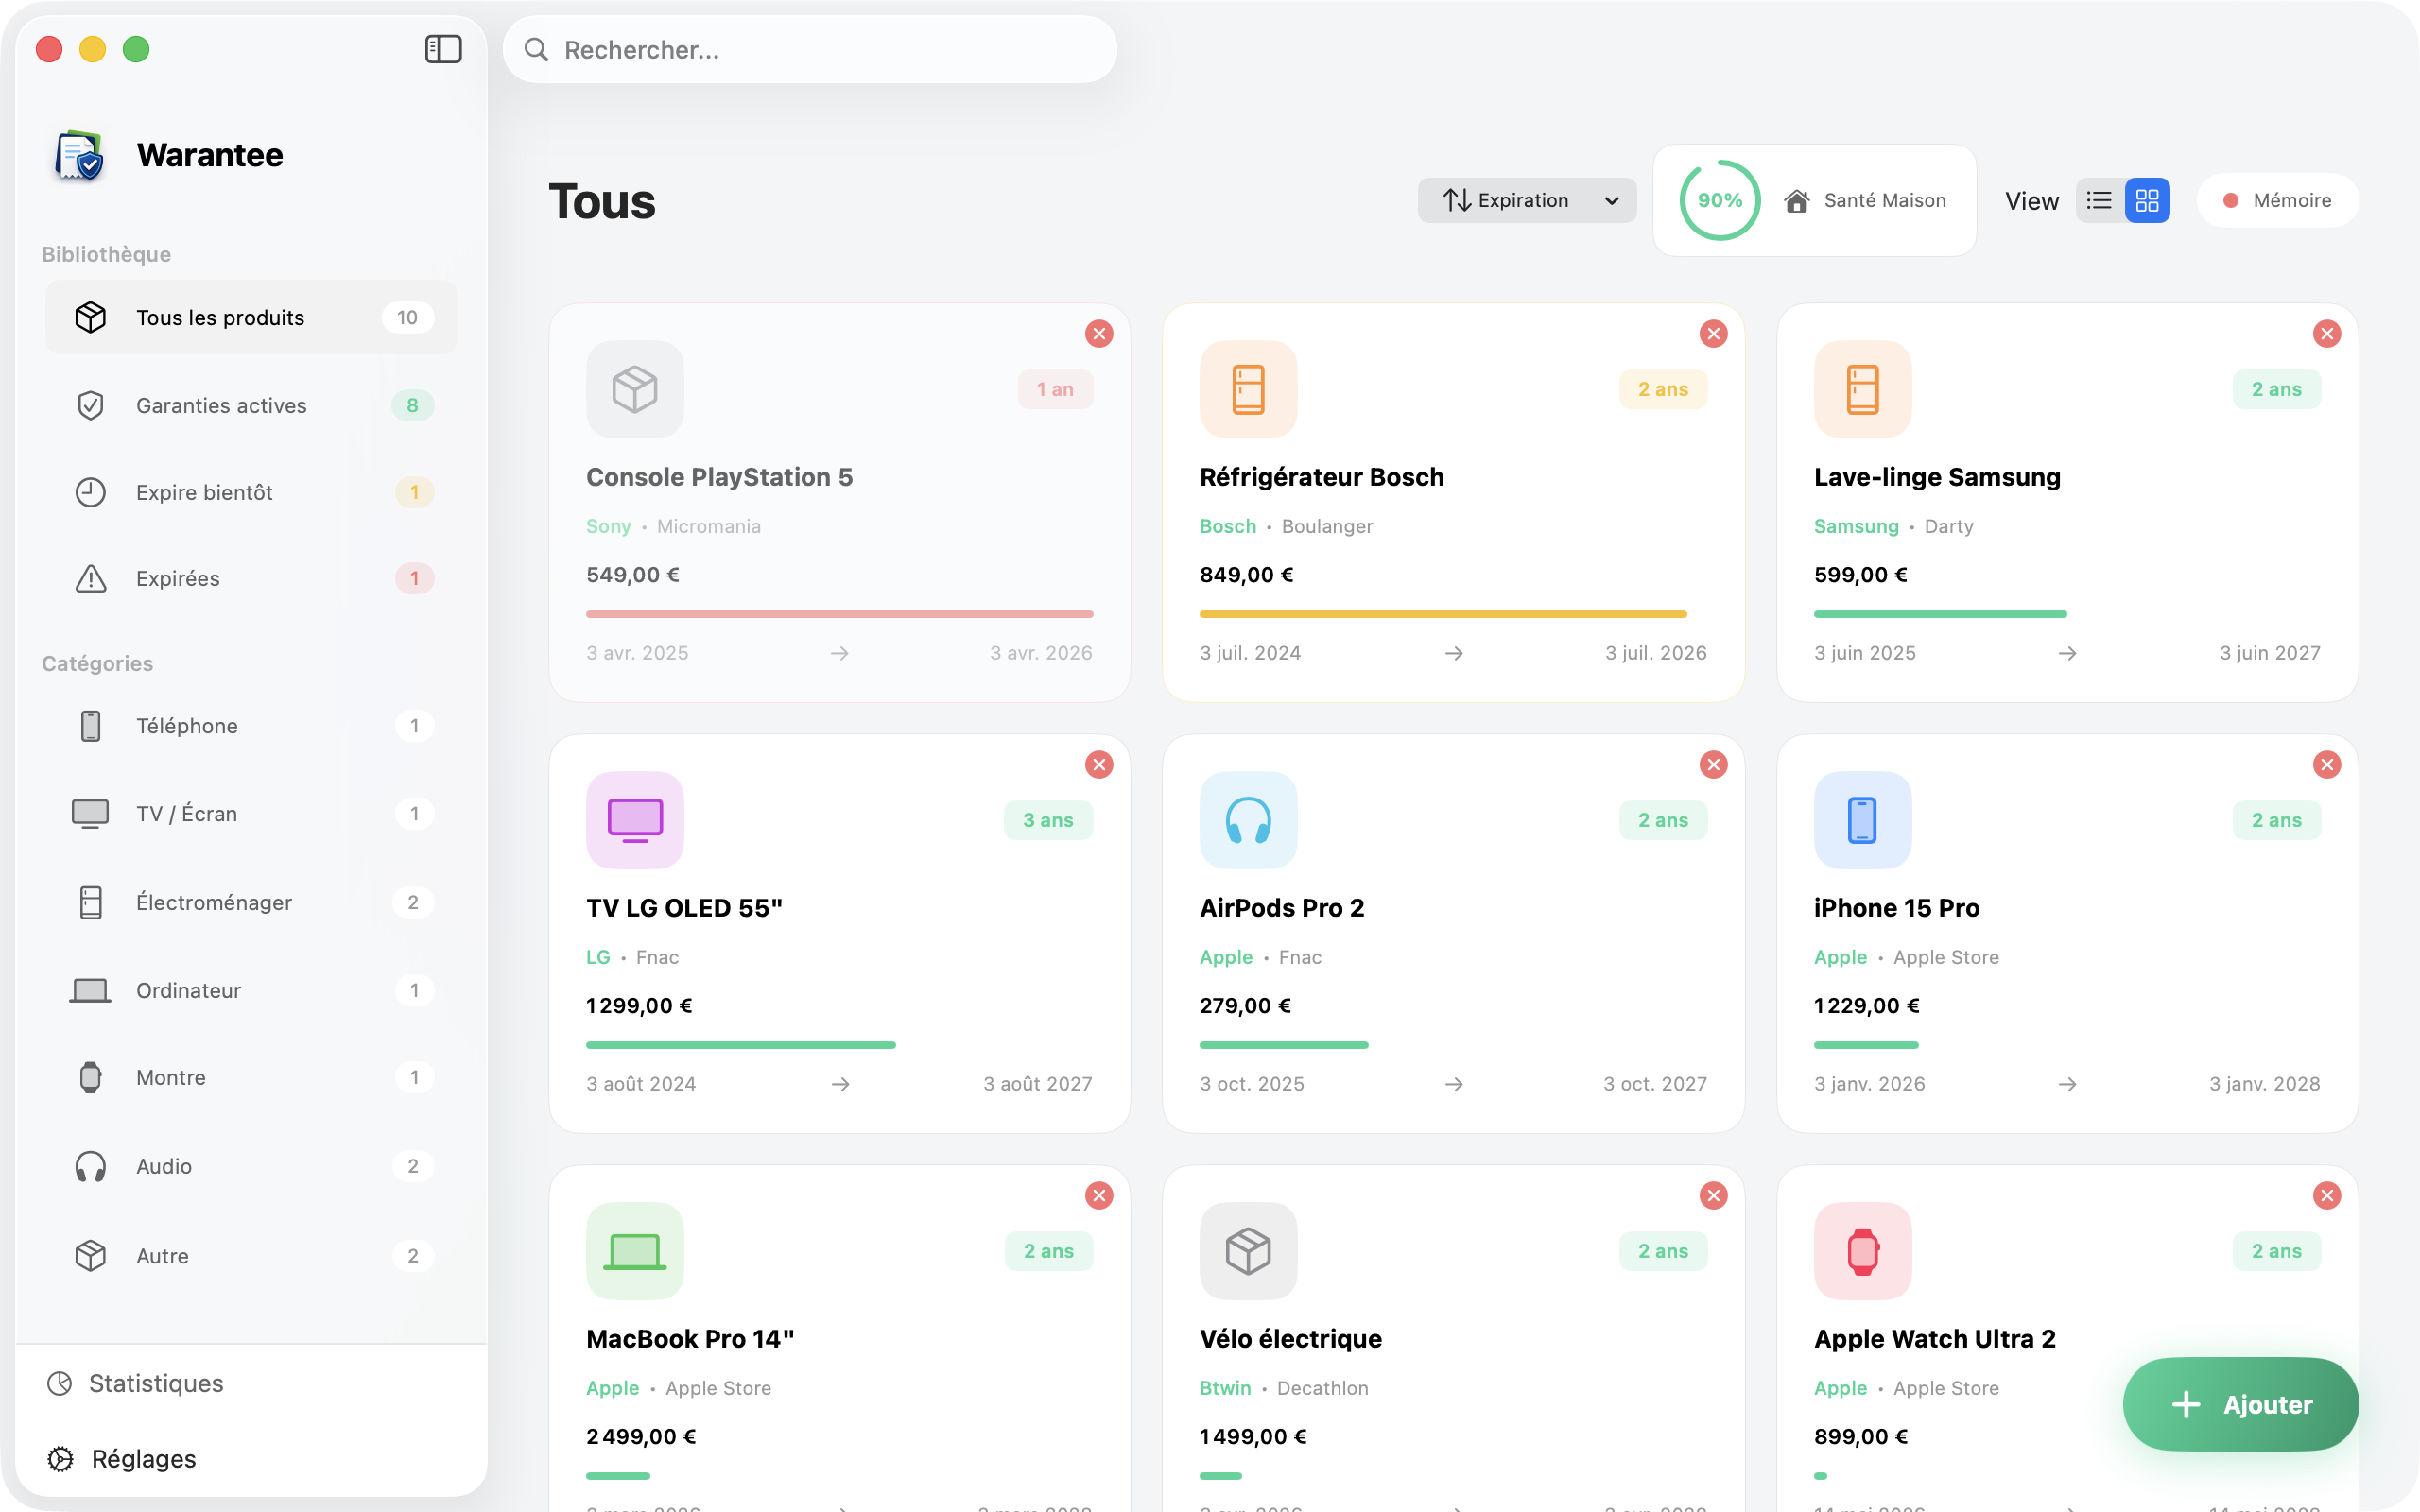Click the 2 499,00 € MacBook price
The width and height of the screenshot is (2420, 1512).
(641, 1437)
